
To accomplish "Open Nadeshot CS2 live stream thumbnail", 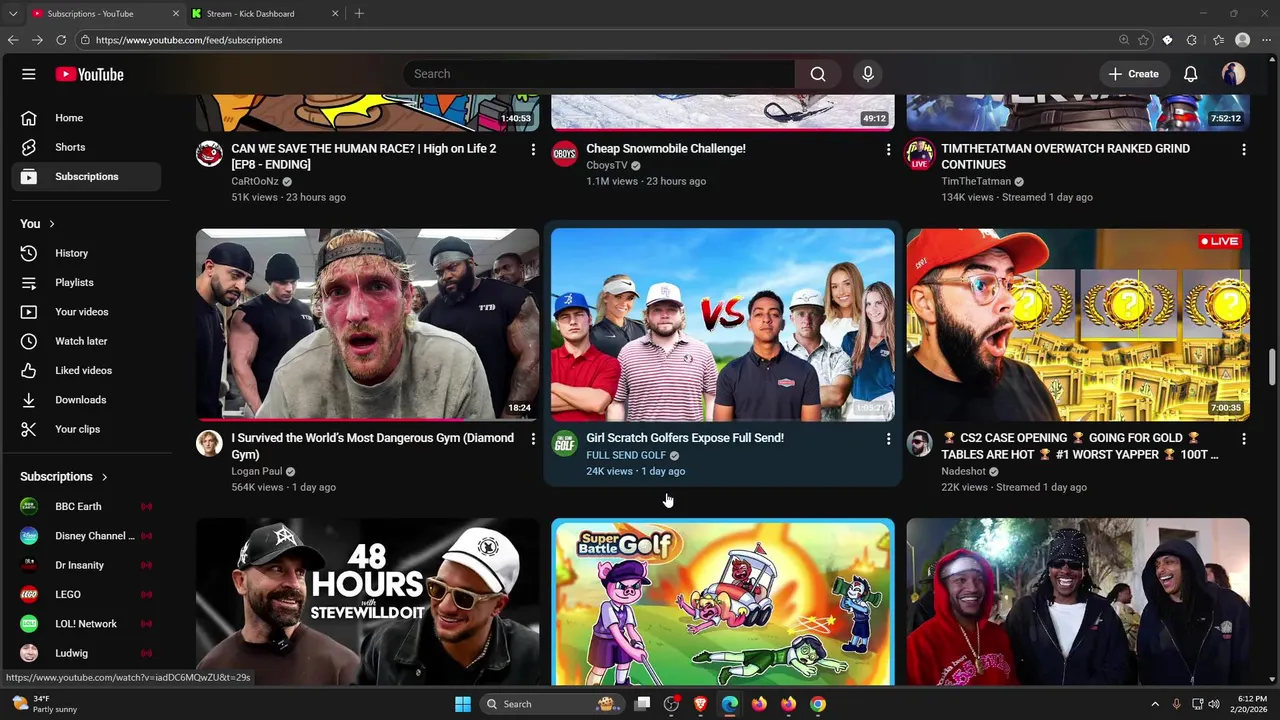I will pos(1078,325).
